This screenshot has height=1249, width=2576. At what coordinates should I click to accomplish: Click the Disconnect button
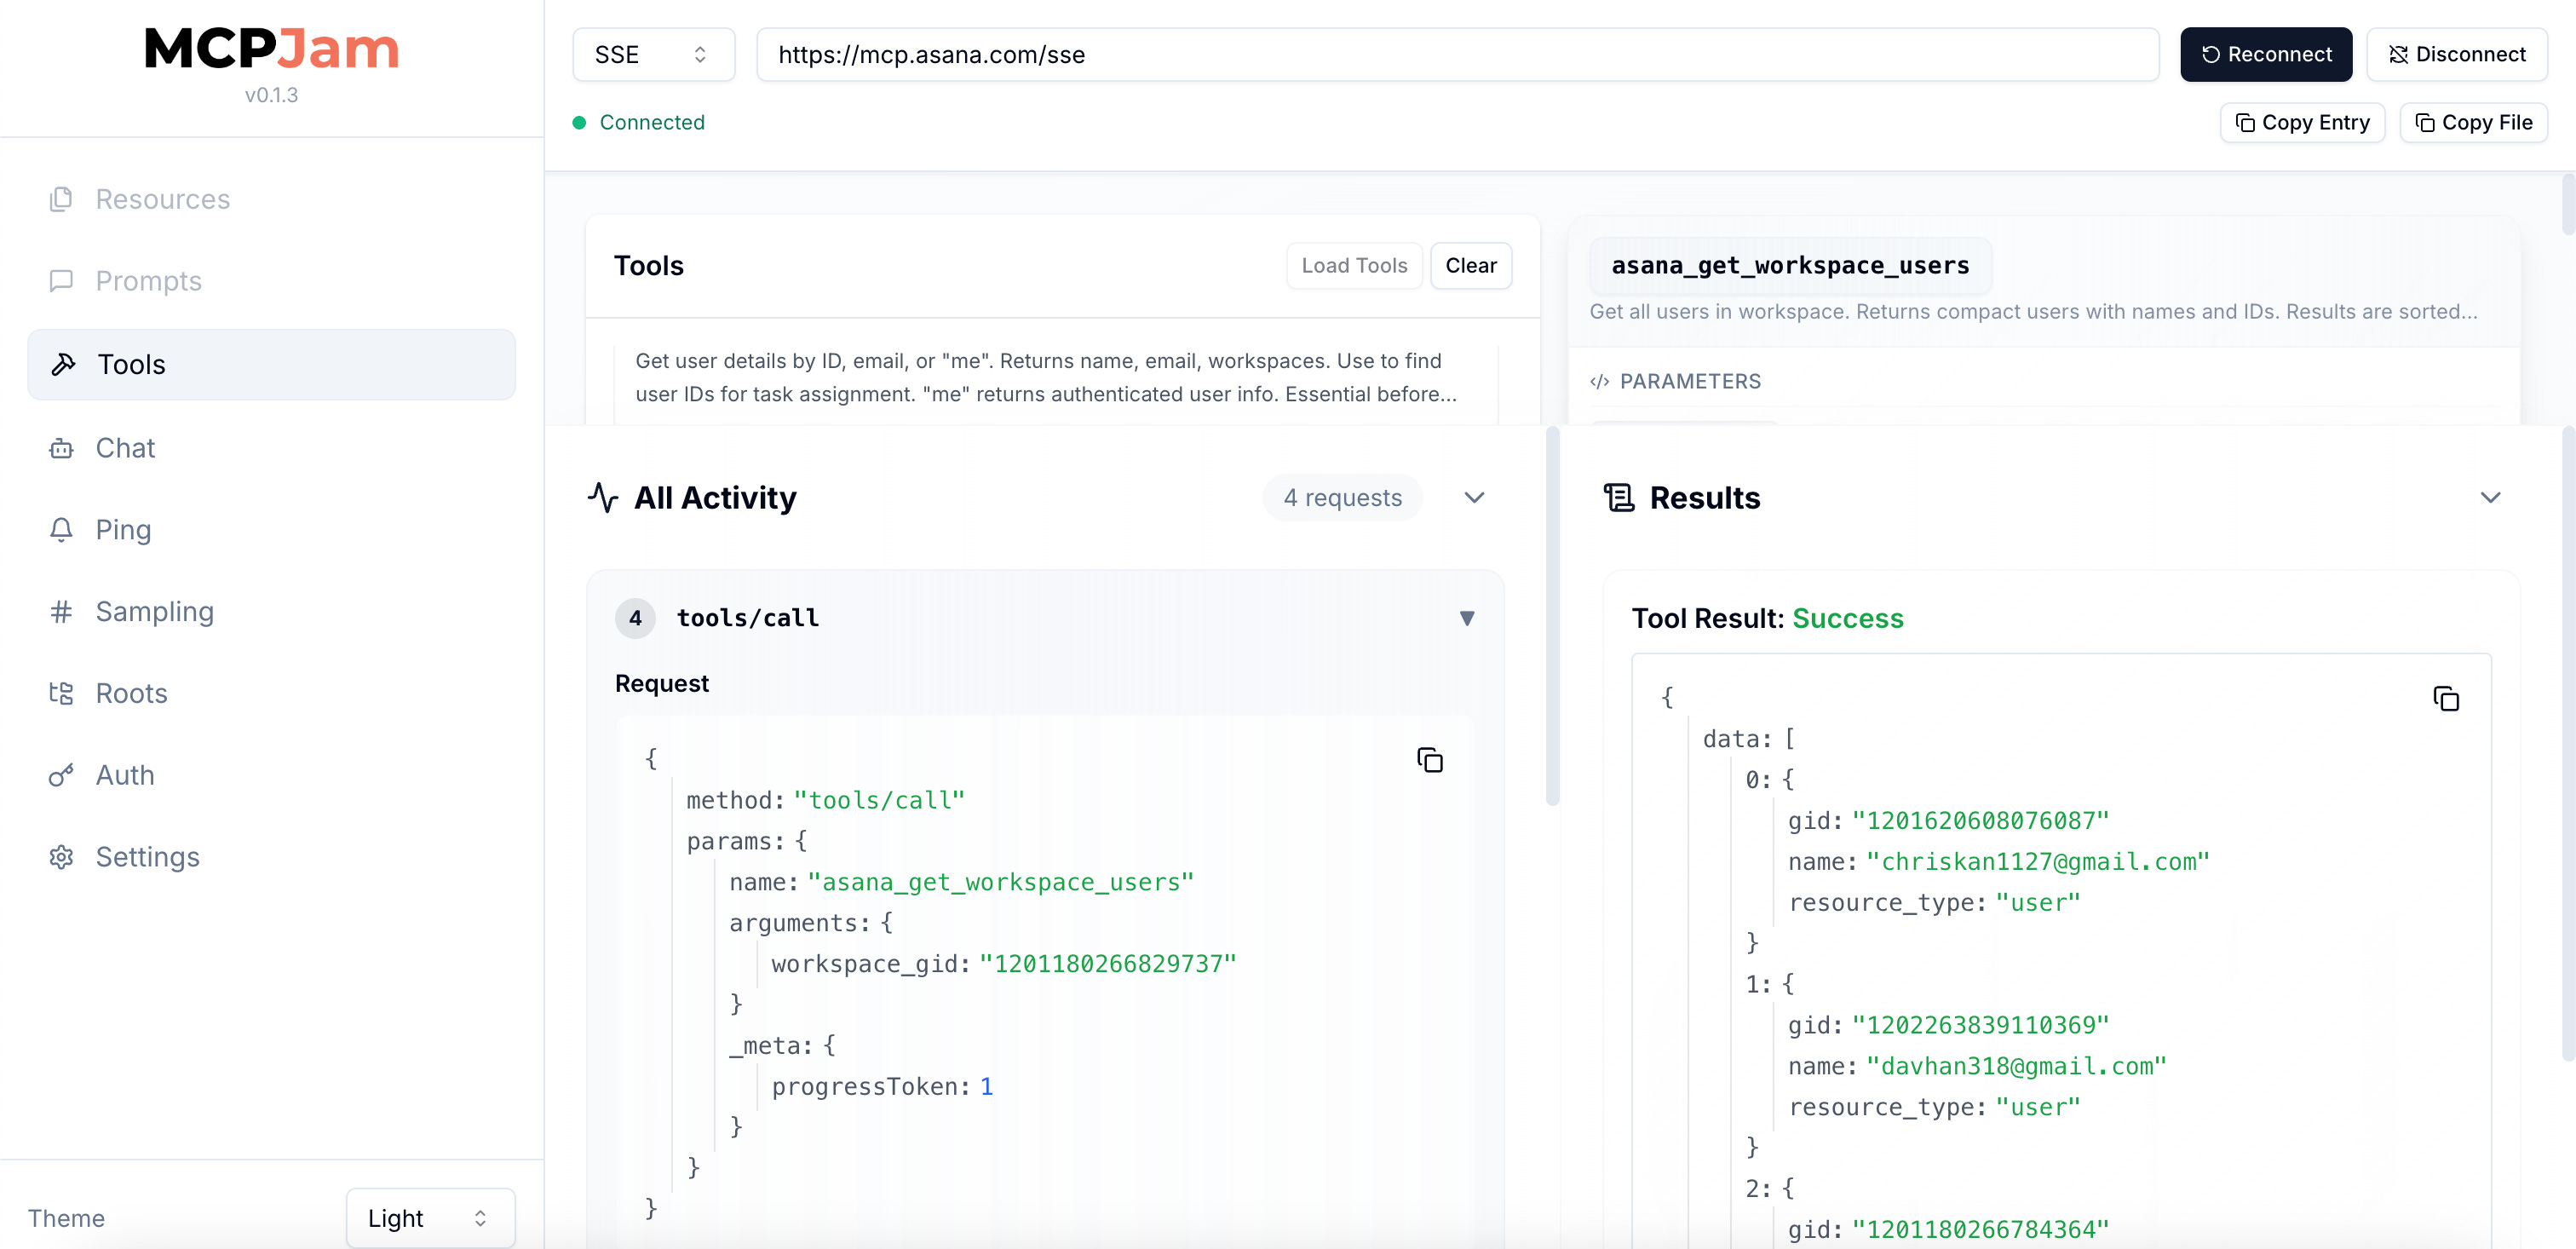(x=2455, y=54)
